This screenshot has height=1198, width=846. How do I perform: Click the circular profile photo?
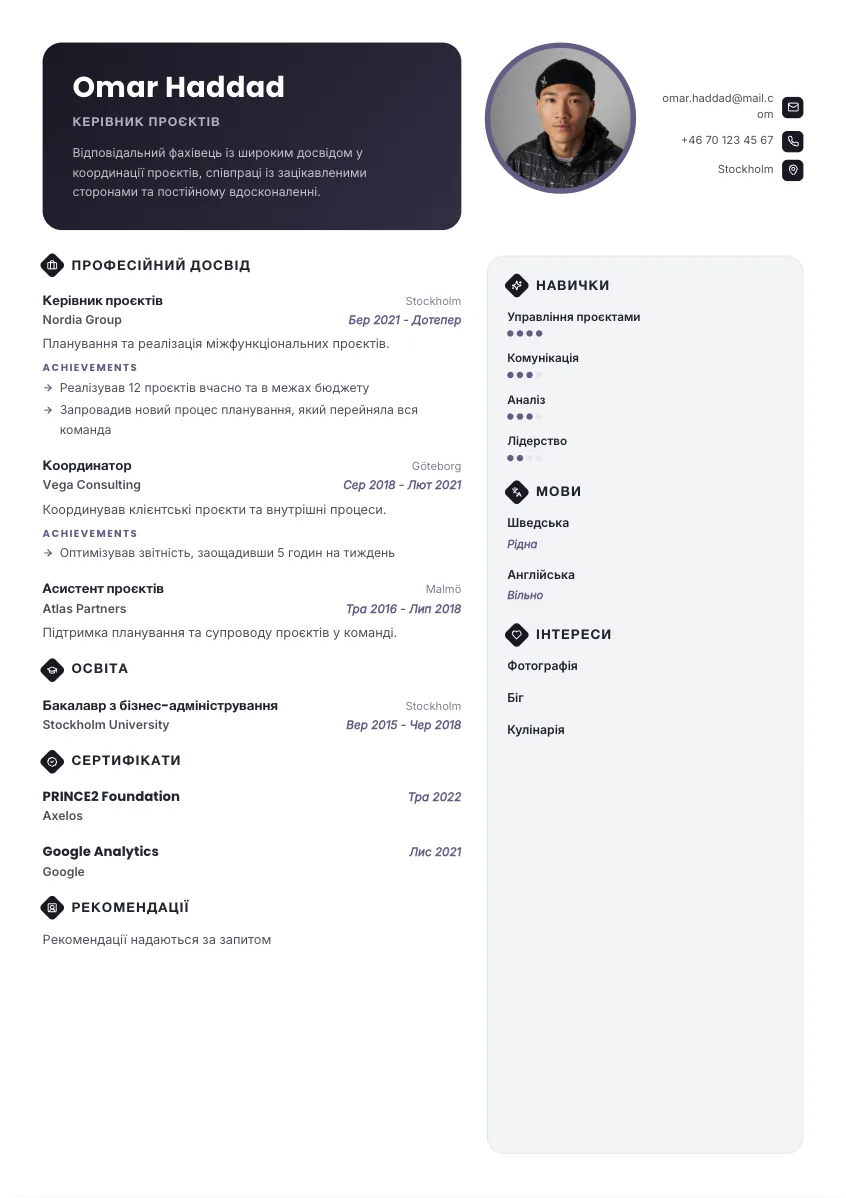[x=560, y=118]
